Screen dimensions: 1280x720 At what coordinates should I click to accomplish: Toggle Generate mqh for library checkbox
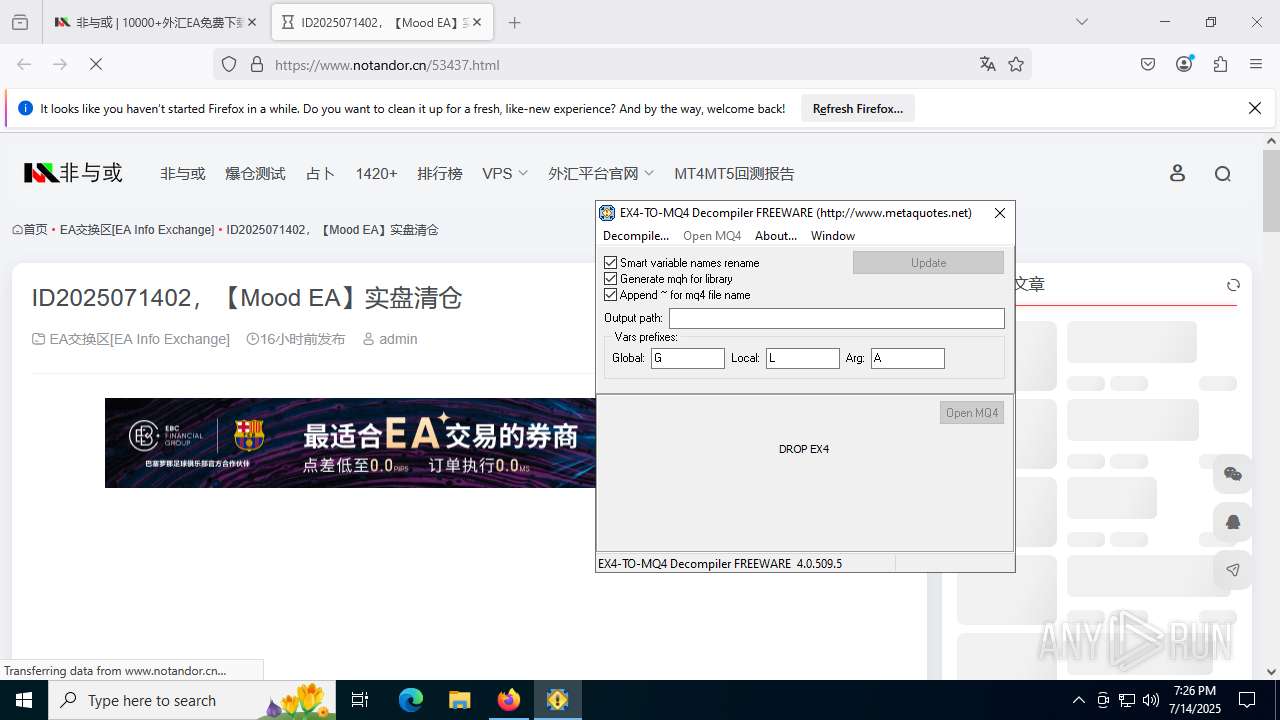click(610, 278)
